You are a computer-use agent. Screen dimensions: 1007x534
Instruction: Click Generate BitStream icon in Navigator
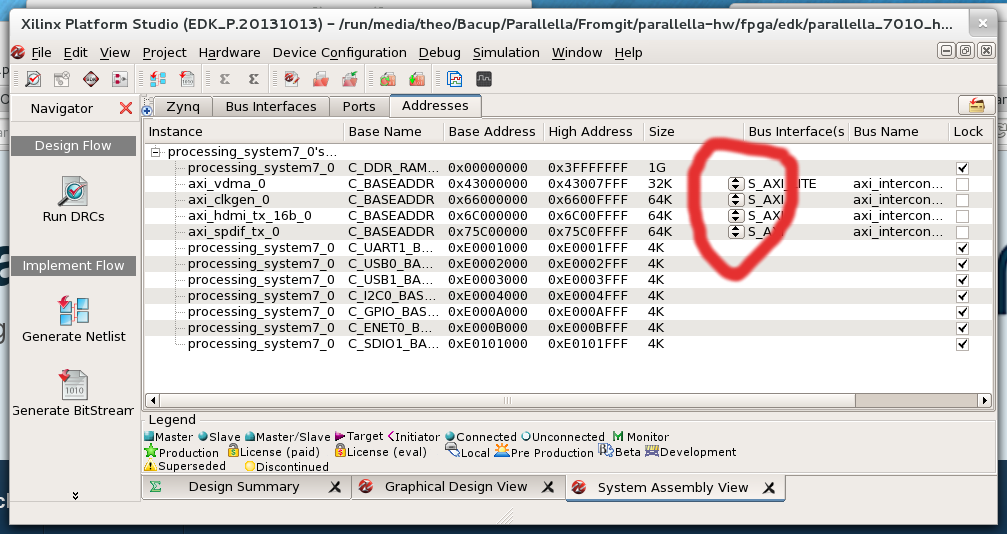73,384
